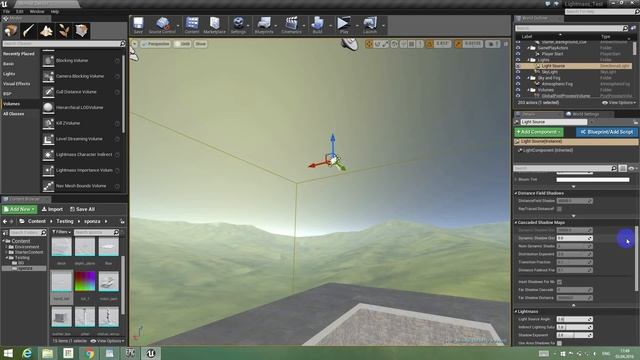Toggle Use Area Shadows checkbox

pos(559,343)
